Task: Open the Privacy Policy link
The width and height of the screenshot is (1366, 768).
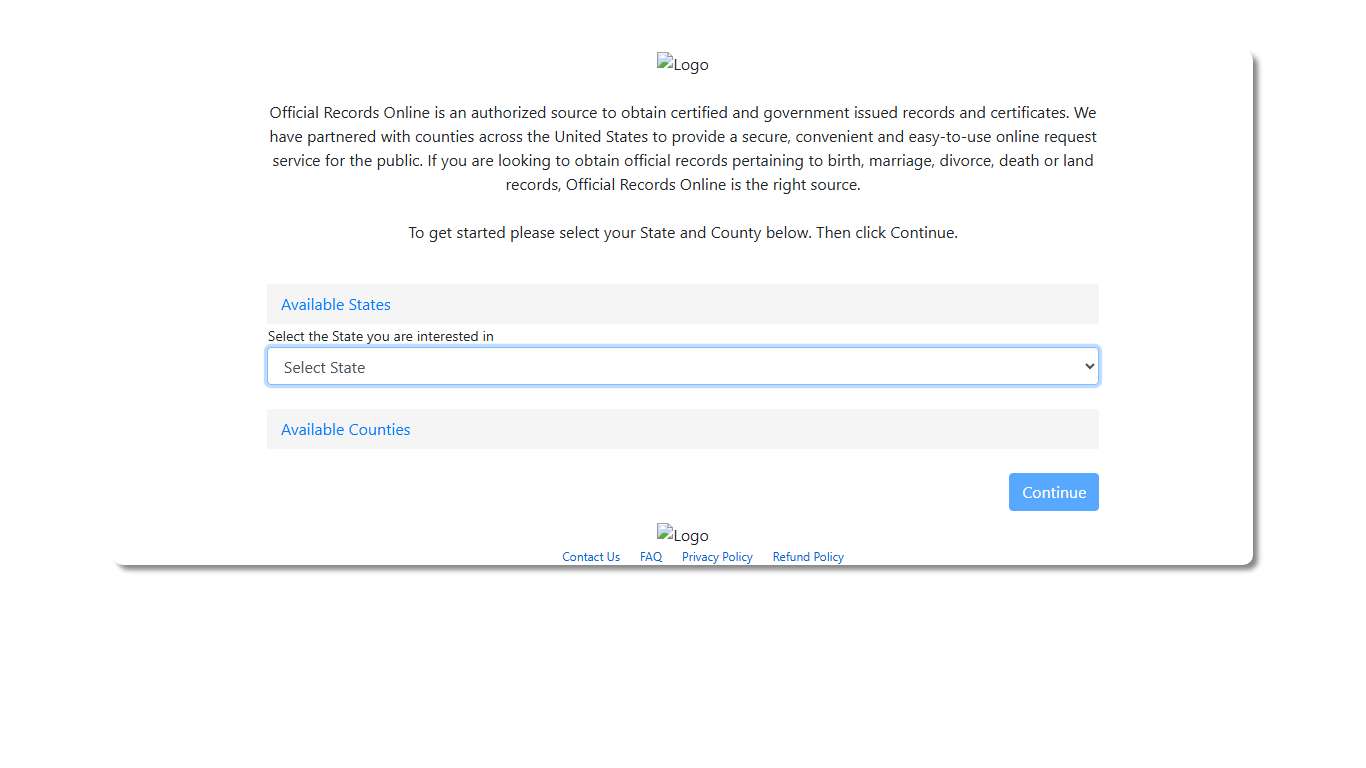Action: pyautogui.click(x=717, y=557)
